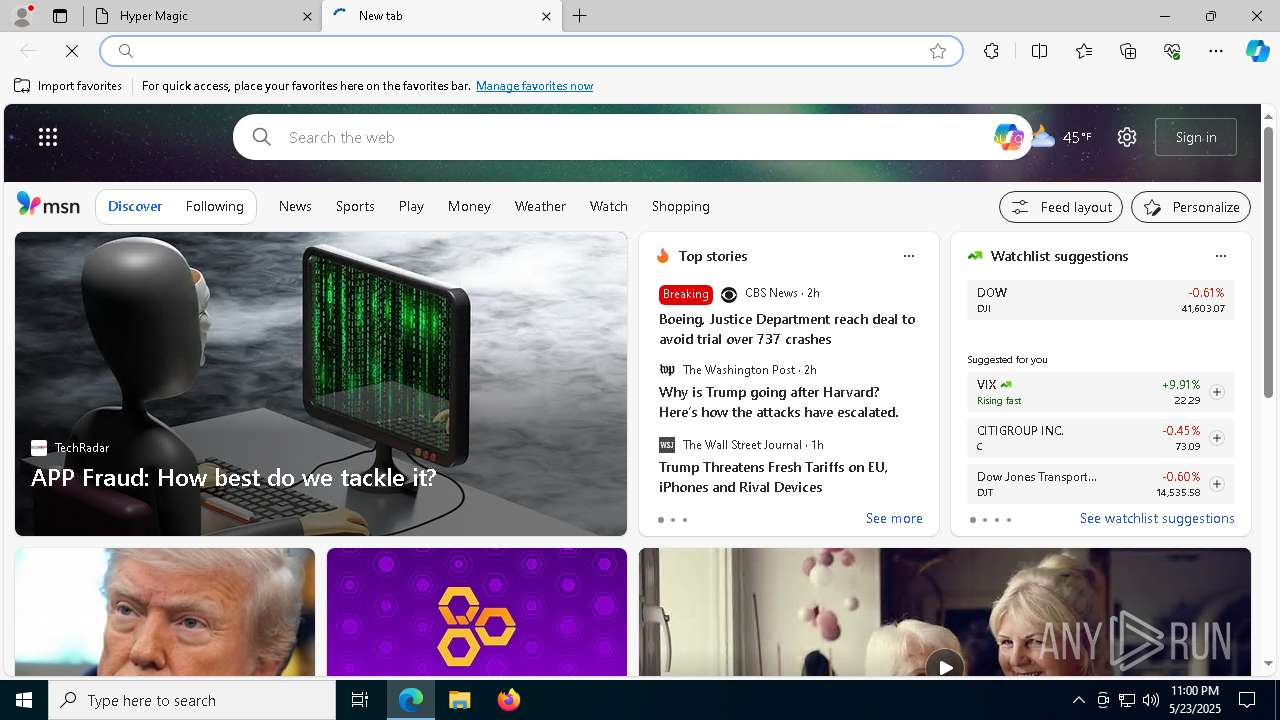Open weather showing 45°F
The height and width of the screenshot is (720, 1280).
coord(1062,137)
